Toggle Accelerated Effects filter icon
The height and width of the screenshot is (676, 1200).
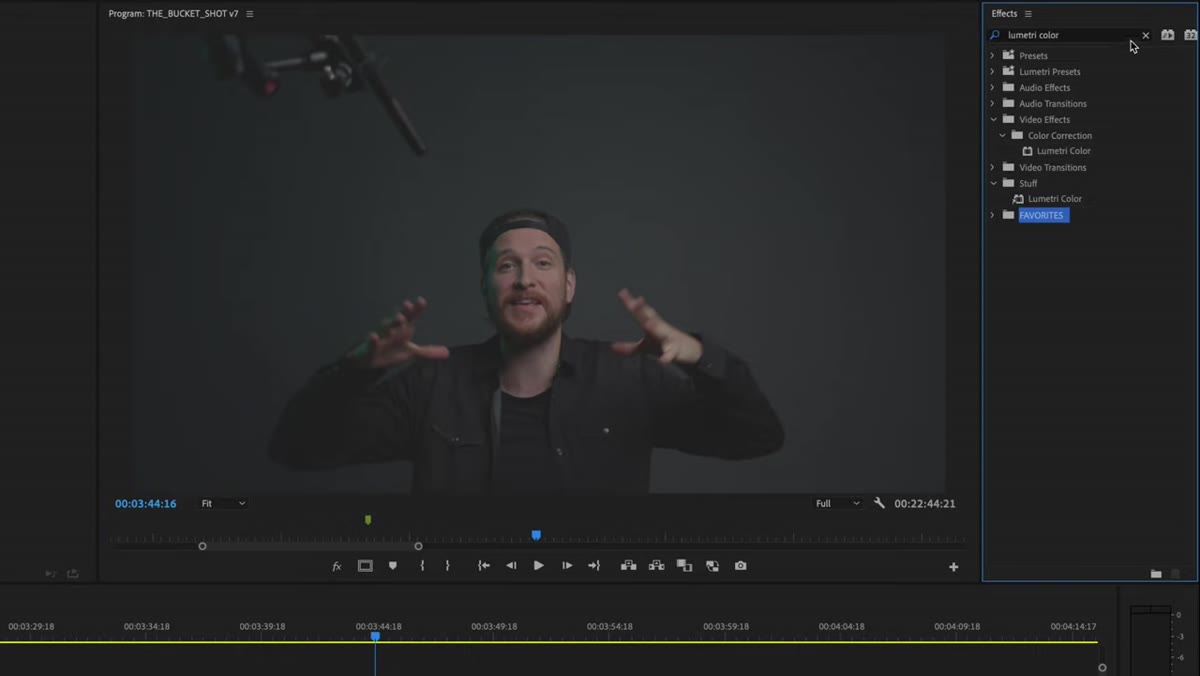pos(1167,35)
